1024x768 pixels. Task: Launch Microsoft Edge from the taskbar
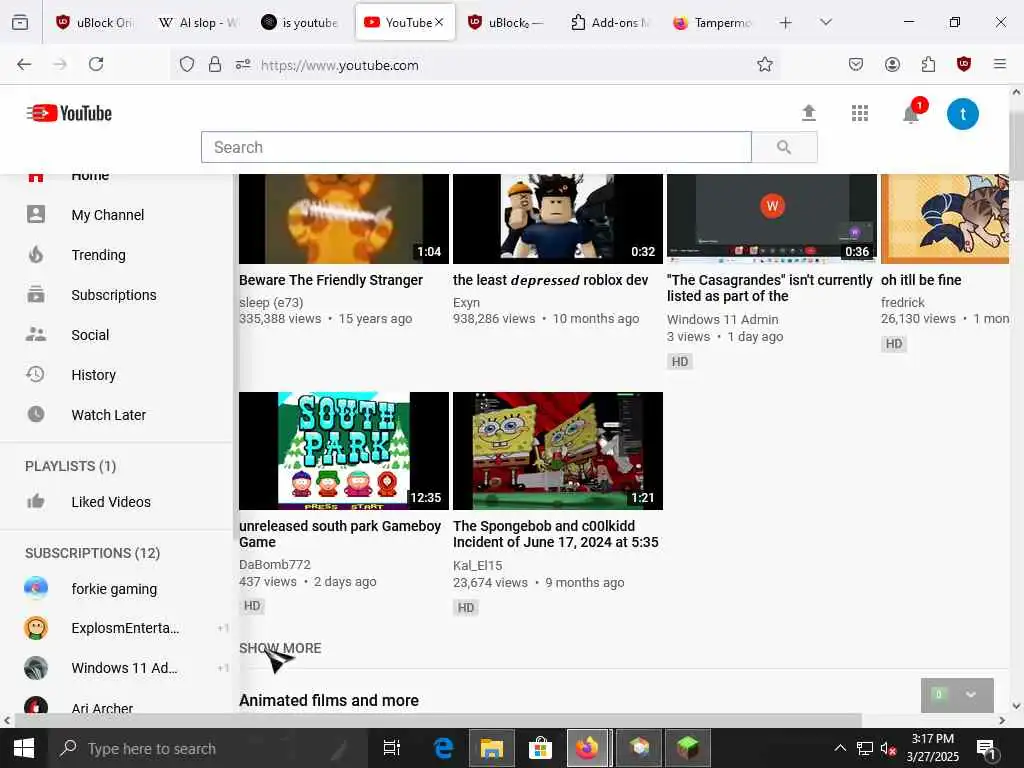tap(444, 748)
